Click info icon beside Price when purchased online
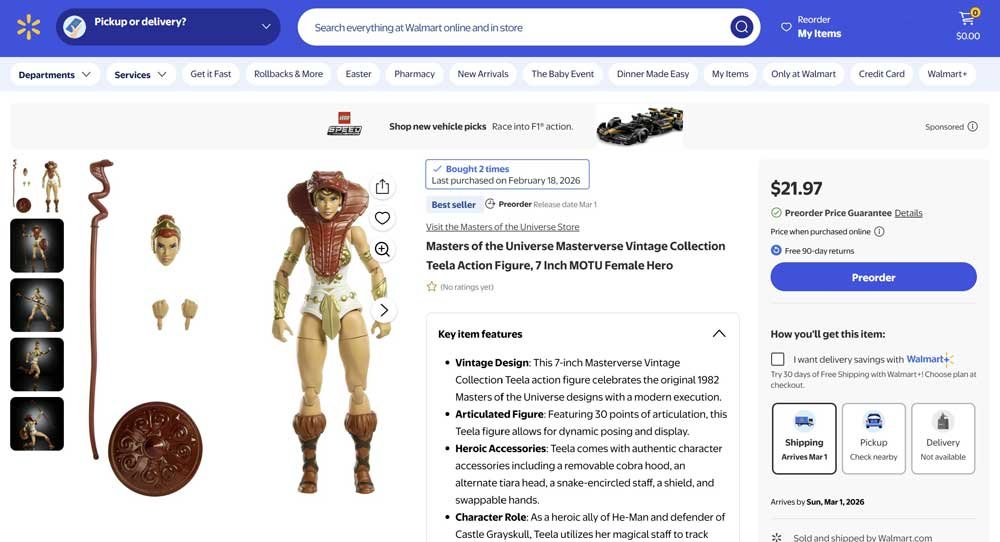This screenshot has width=1000, height=542. [x=879, y=231]
